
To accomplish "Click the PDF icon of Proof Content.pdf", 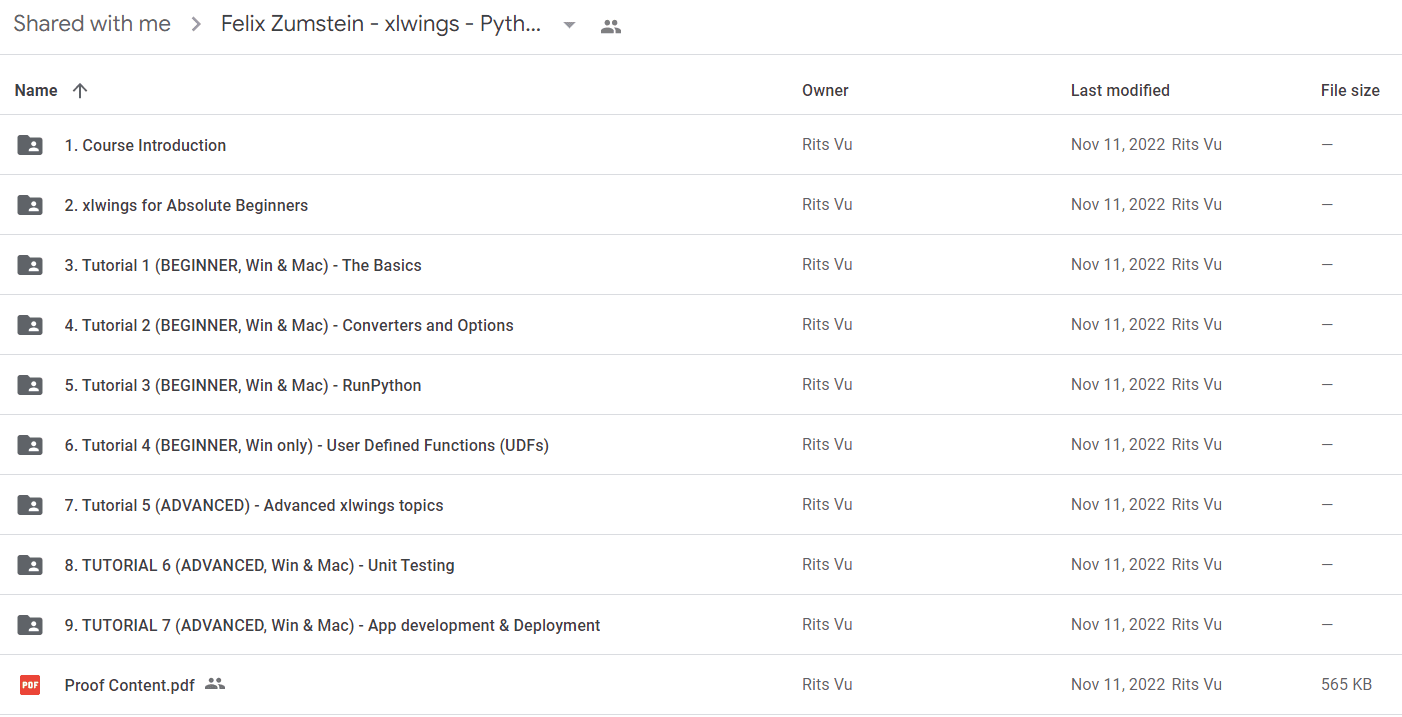I will (x=30, y=685).
